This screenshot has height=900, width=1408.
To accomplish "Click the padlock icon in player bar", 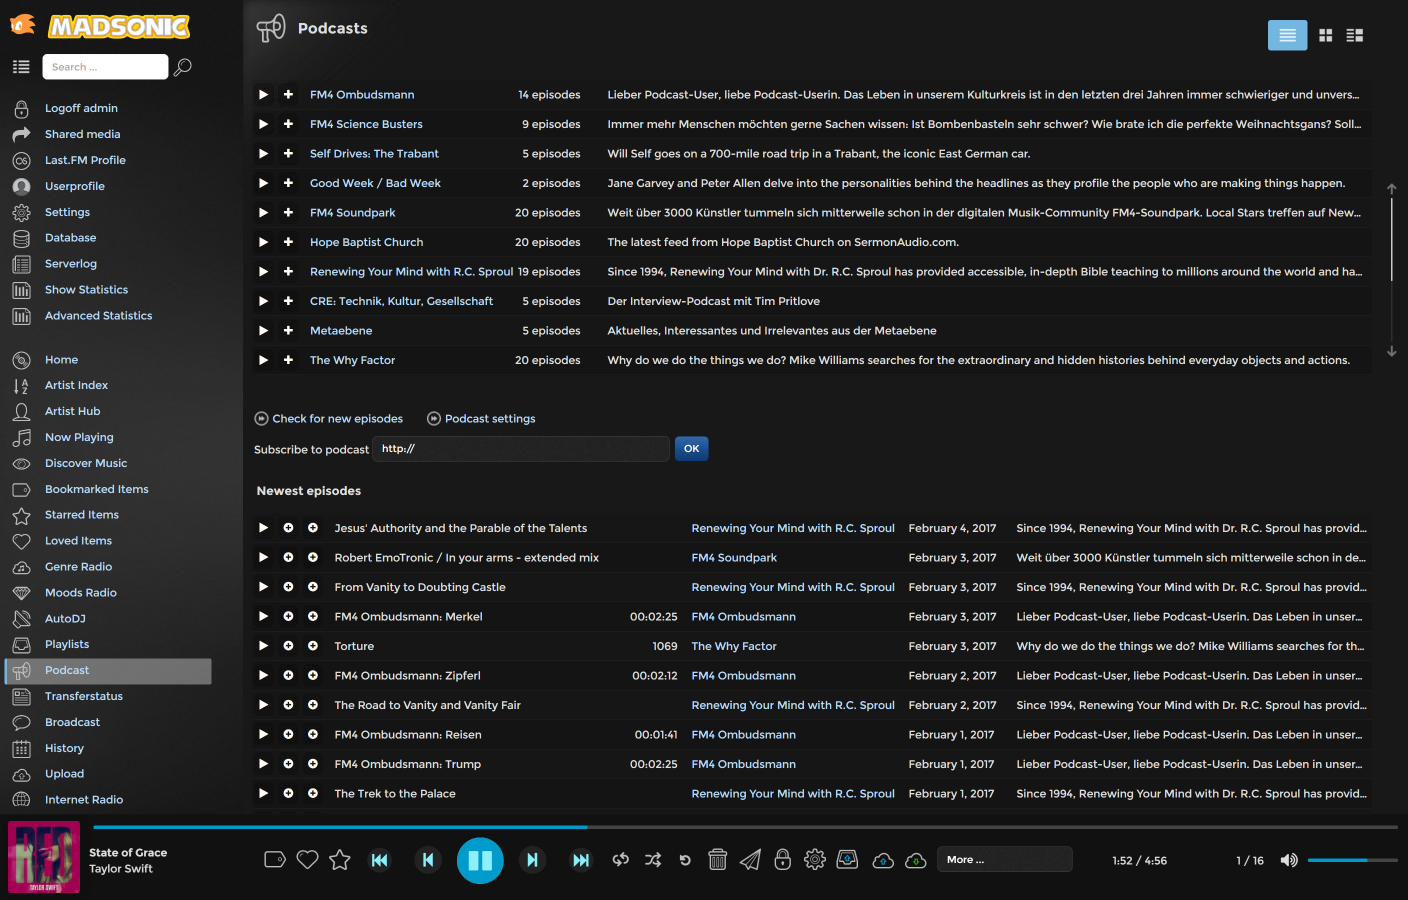I will click(x=783, y=860).
